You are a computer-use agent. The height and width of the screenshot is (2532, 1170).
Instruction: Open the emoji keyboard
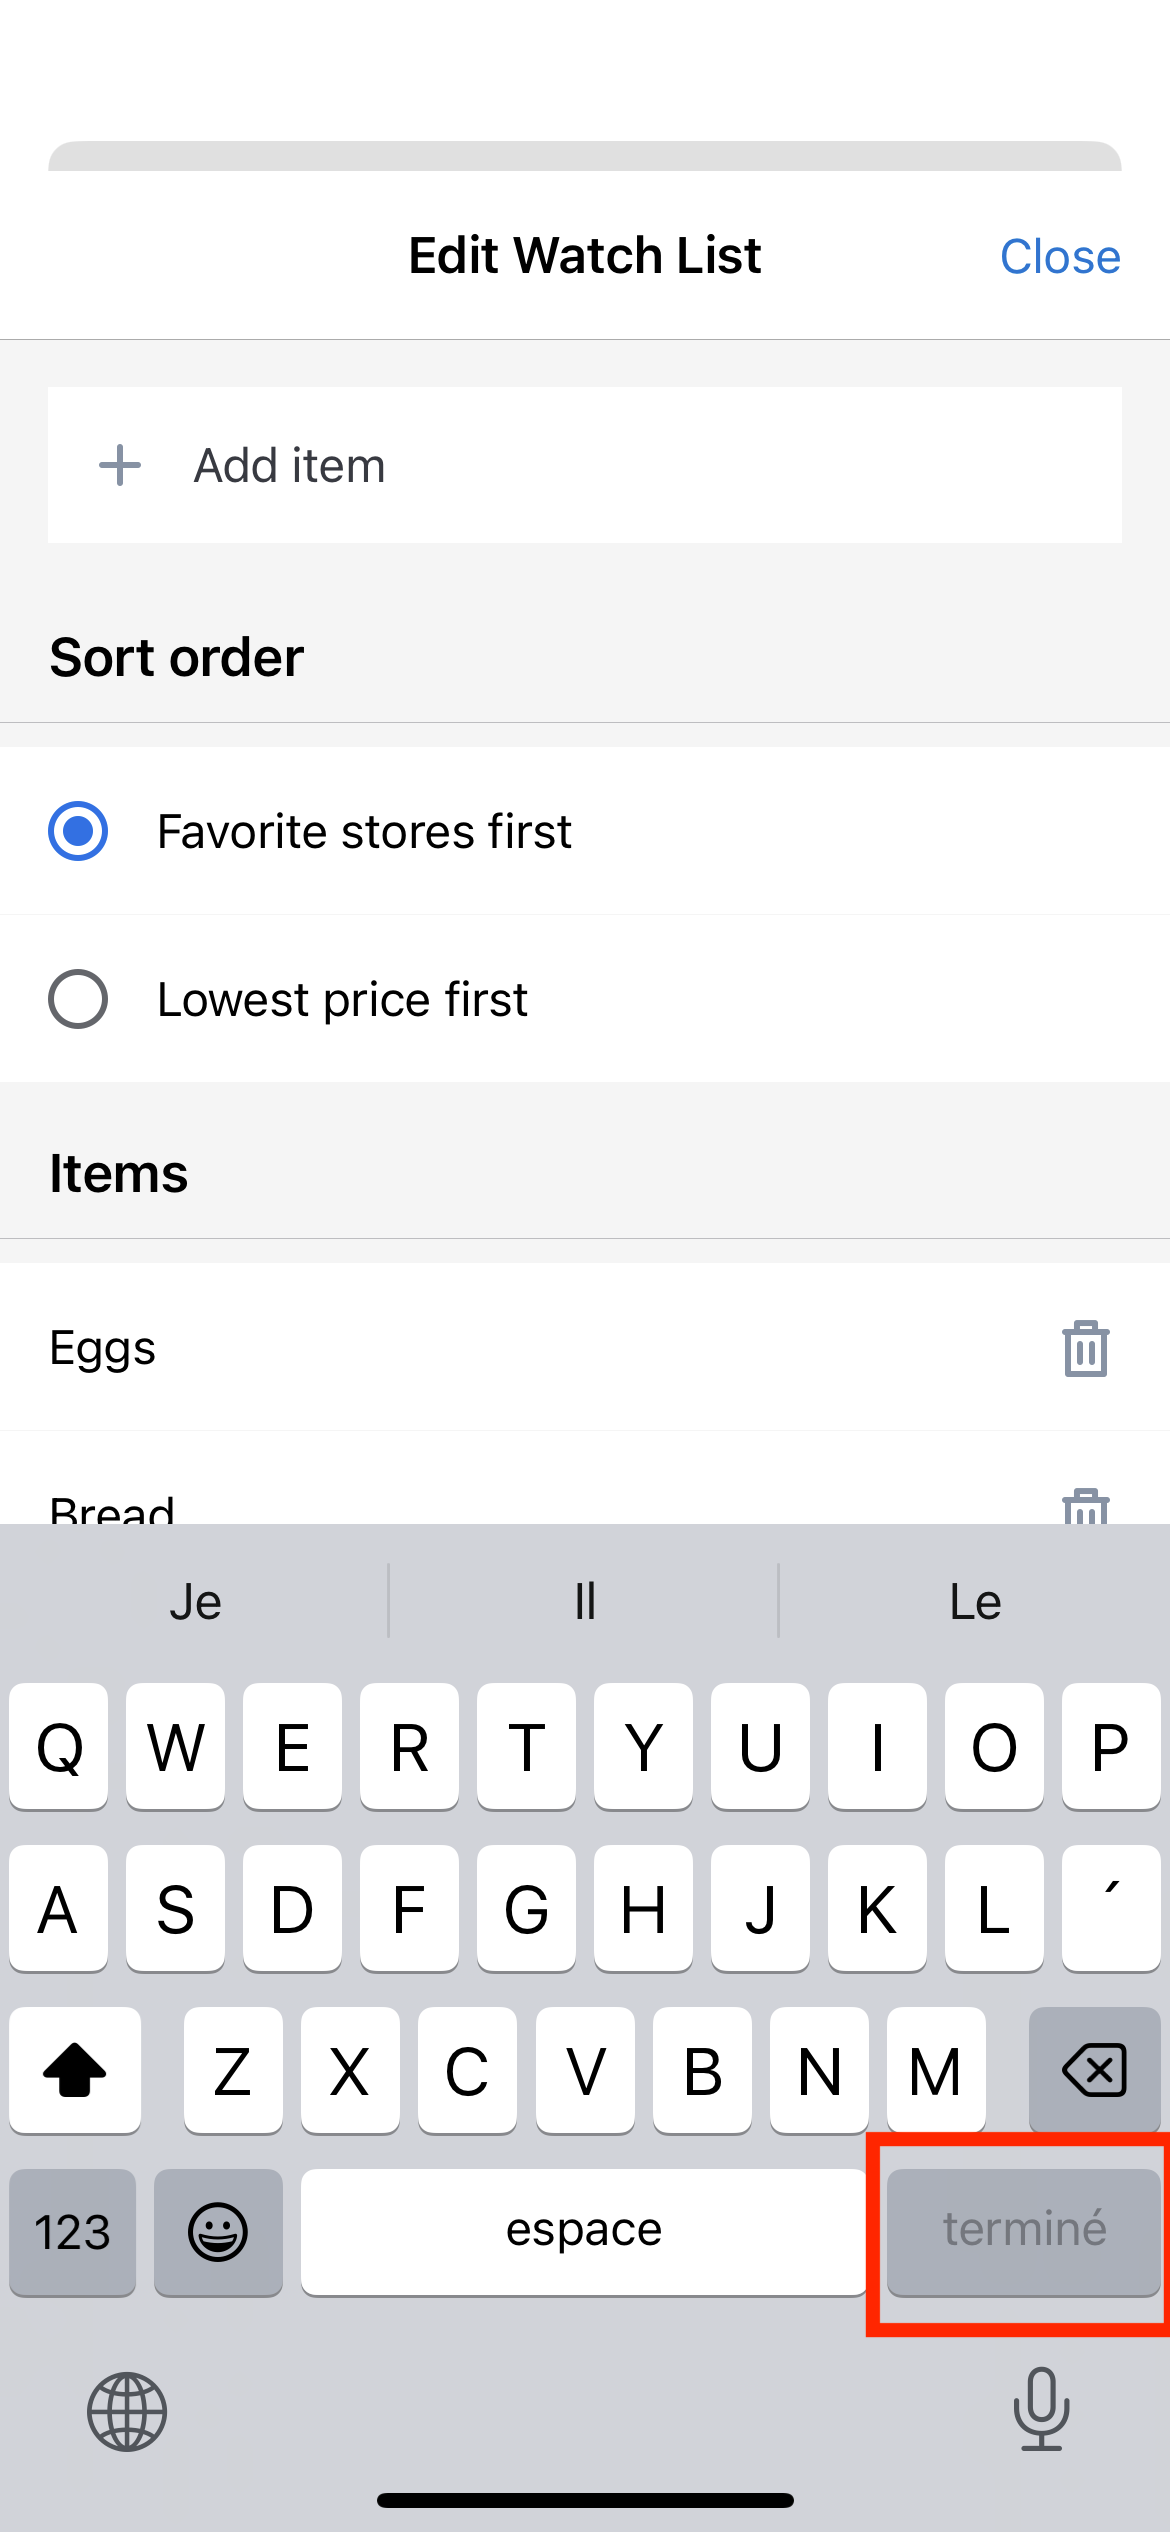point(218,2232)
